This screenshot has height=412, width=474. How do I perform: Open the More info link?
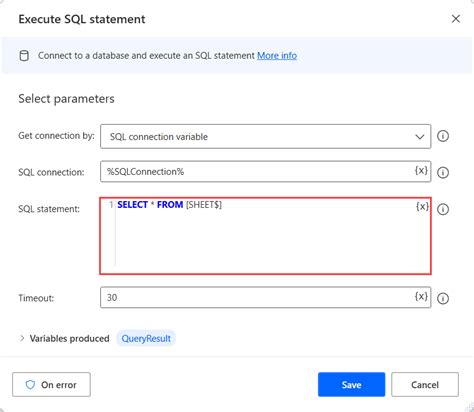pos(277,55)
